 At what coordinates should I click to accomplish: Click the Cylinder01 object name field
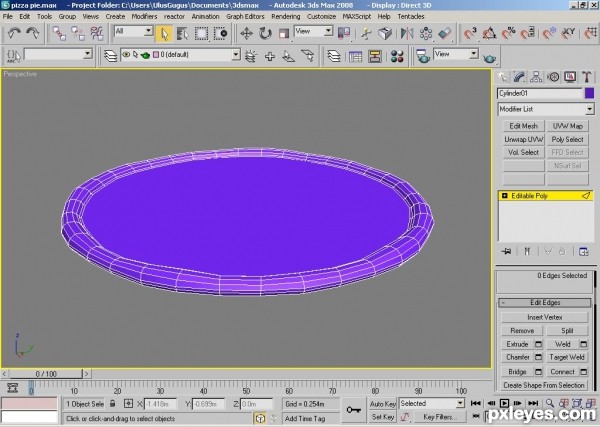point(540,93)
